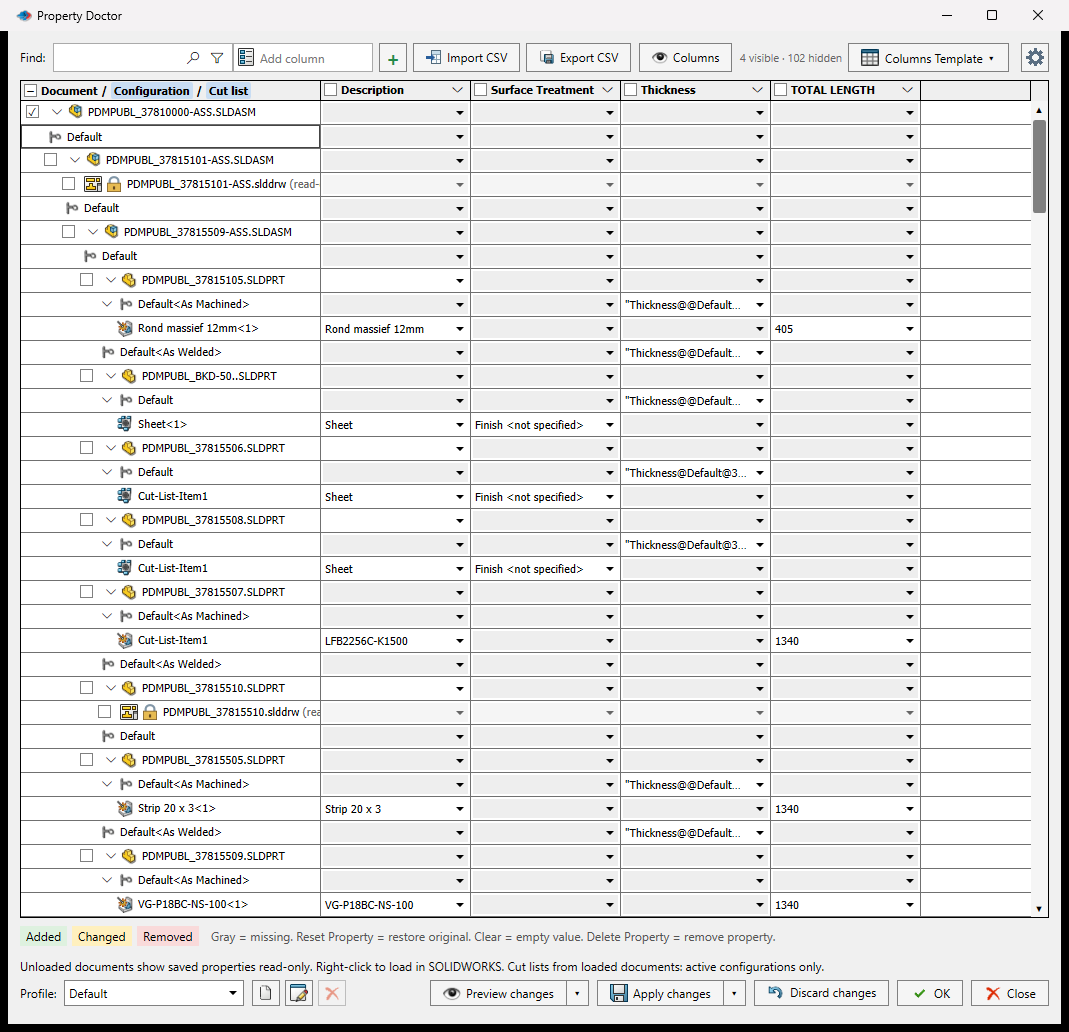The height and width of the screenshot is (1032, 1069).
Task: Open TOTAL LENGTH dropdown showing 405
Action: click(909, 329)
